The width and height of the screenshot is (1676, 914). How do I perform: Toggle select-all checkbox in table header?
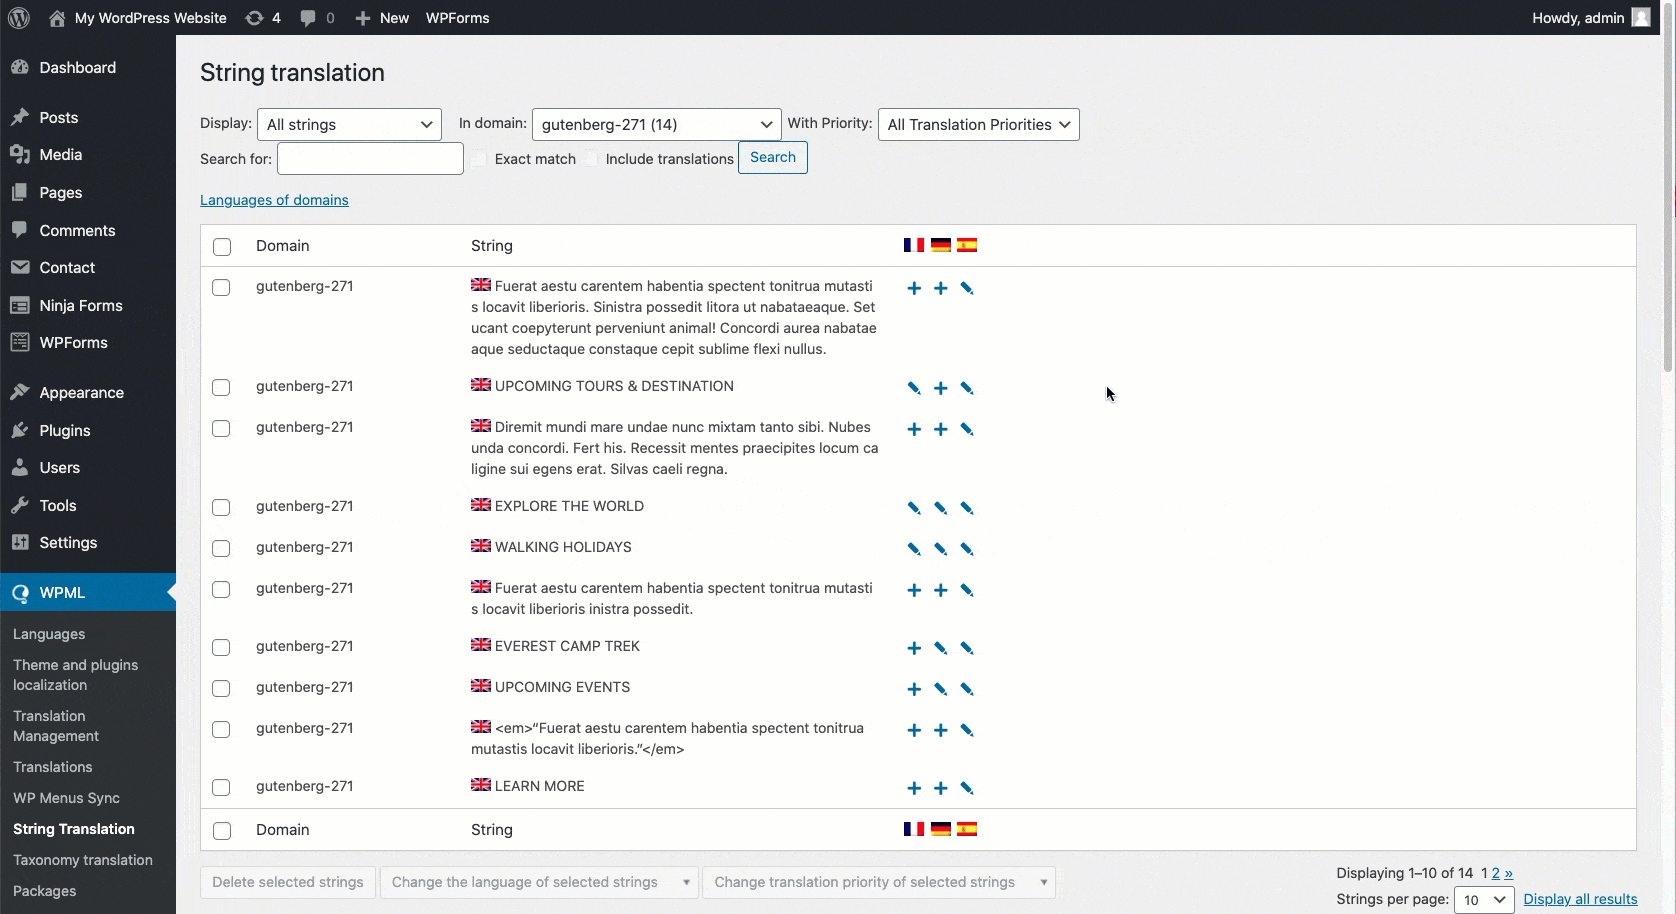(222, 247)
